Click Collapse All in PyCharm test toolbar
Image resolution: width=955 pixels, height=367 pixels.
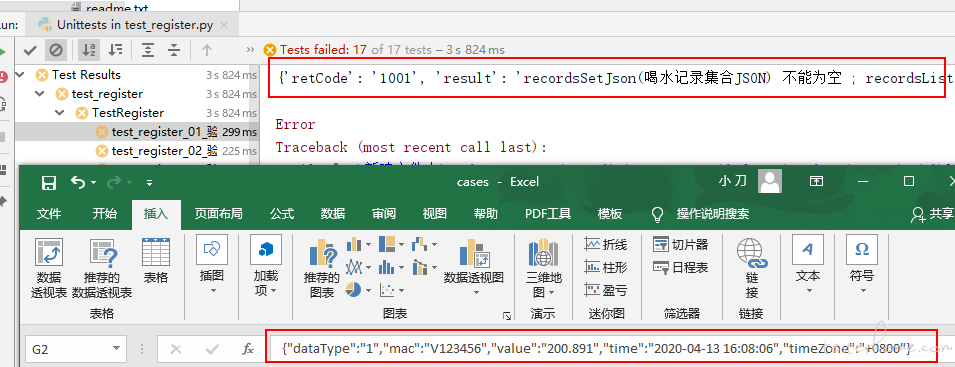click(x=174, y=50)
